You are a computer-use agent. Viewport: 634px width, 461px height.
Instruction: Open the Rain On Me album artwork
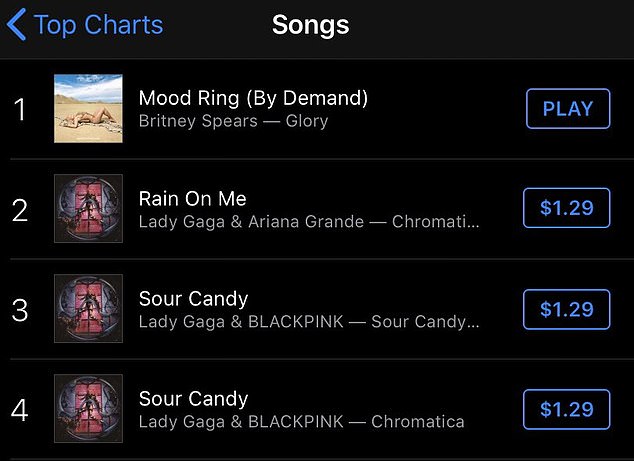point(88,209)
